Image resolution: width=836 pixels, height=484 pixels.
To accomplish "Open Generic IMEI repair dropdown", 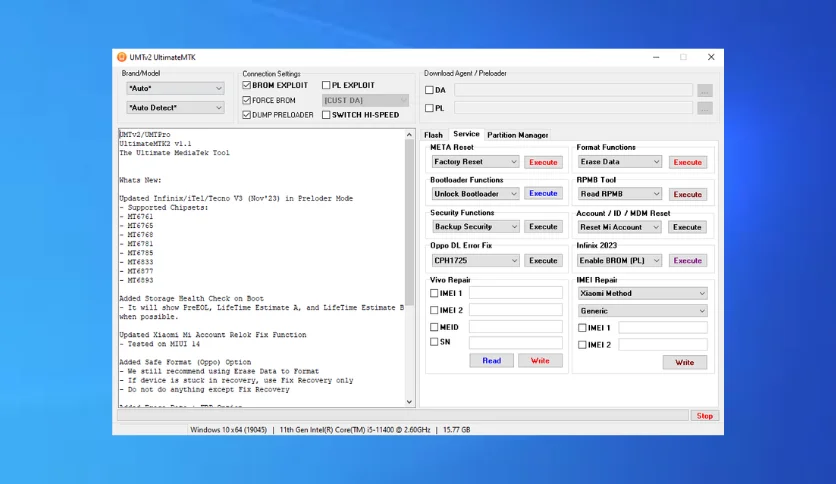I will [642, 311].
